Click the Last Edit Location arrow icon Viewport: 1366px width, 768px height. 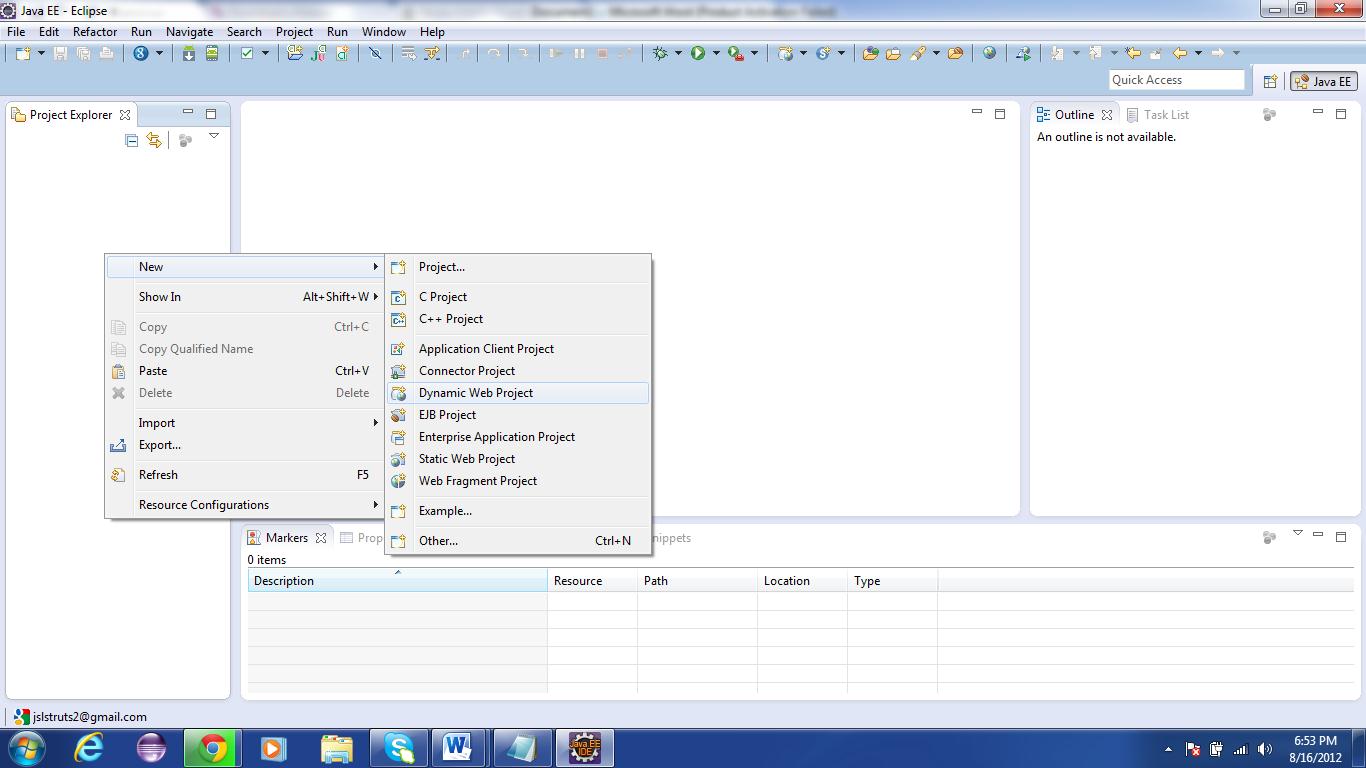pyautogui.click(x=1133, y=54)
